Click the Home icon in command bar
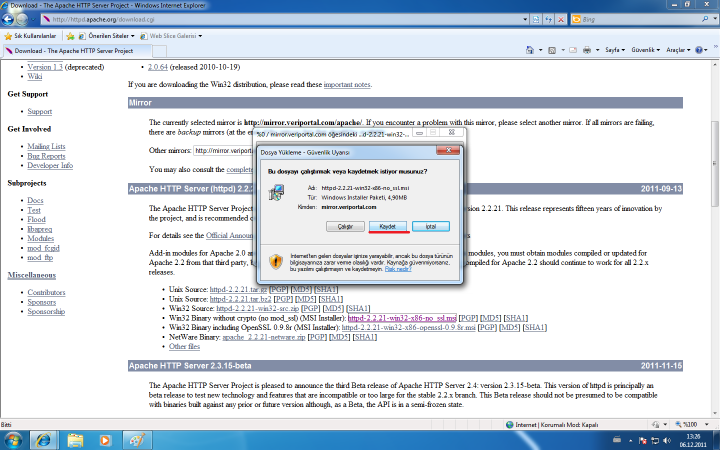The height and width of the screenshot is (450, 720). pos(530,50)
